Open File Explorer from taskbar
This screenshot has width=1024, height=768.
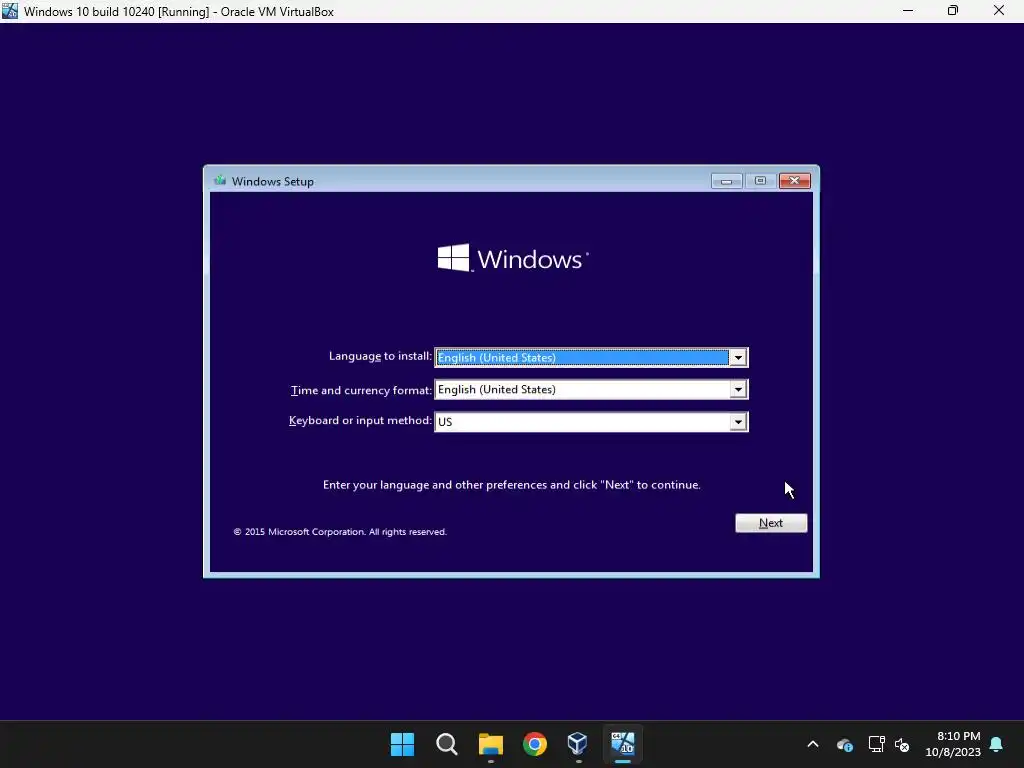(x=490, y=744)
